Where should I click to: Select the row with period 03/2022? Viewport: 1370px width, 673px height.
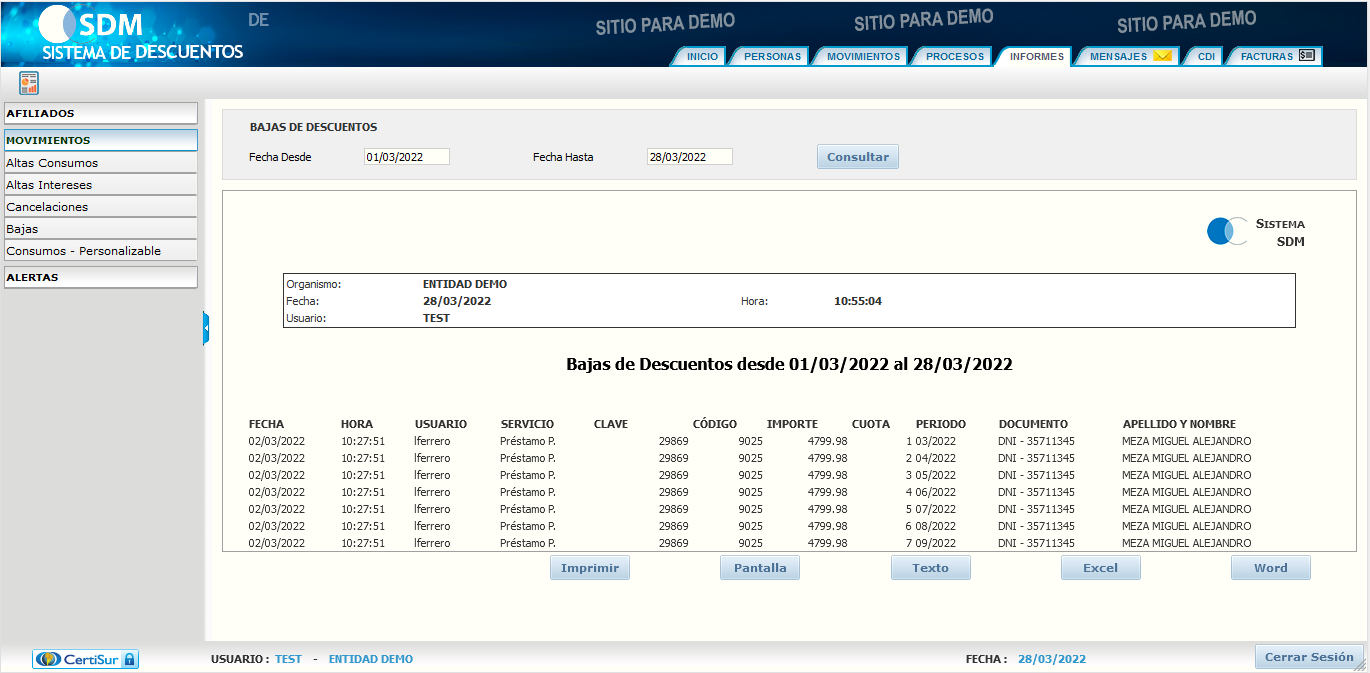(750, 441)
